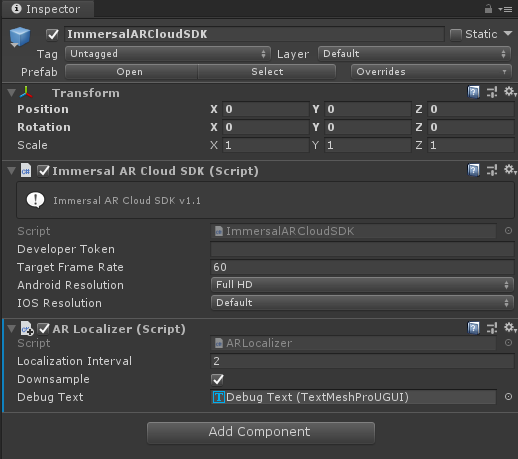Click Rotation Y field
Image resolution: width=518 pixels, height=459 pixels.
click(368, 127)
